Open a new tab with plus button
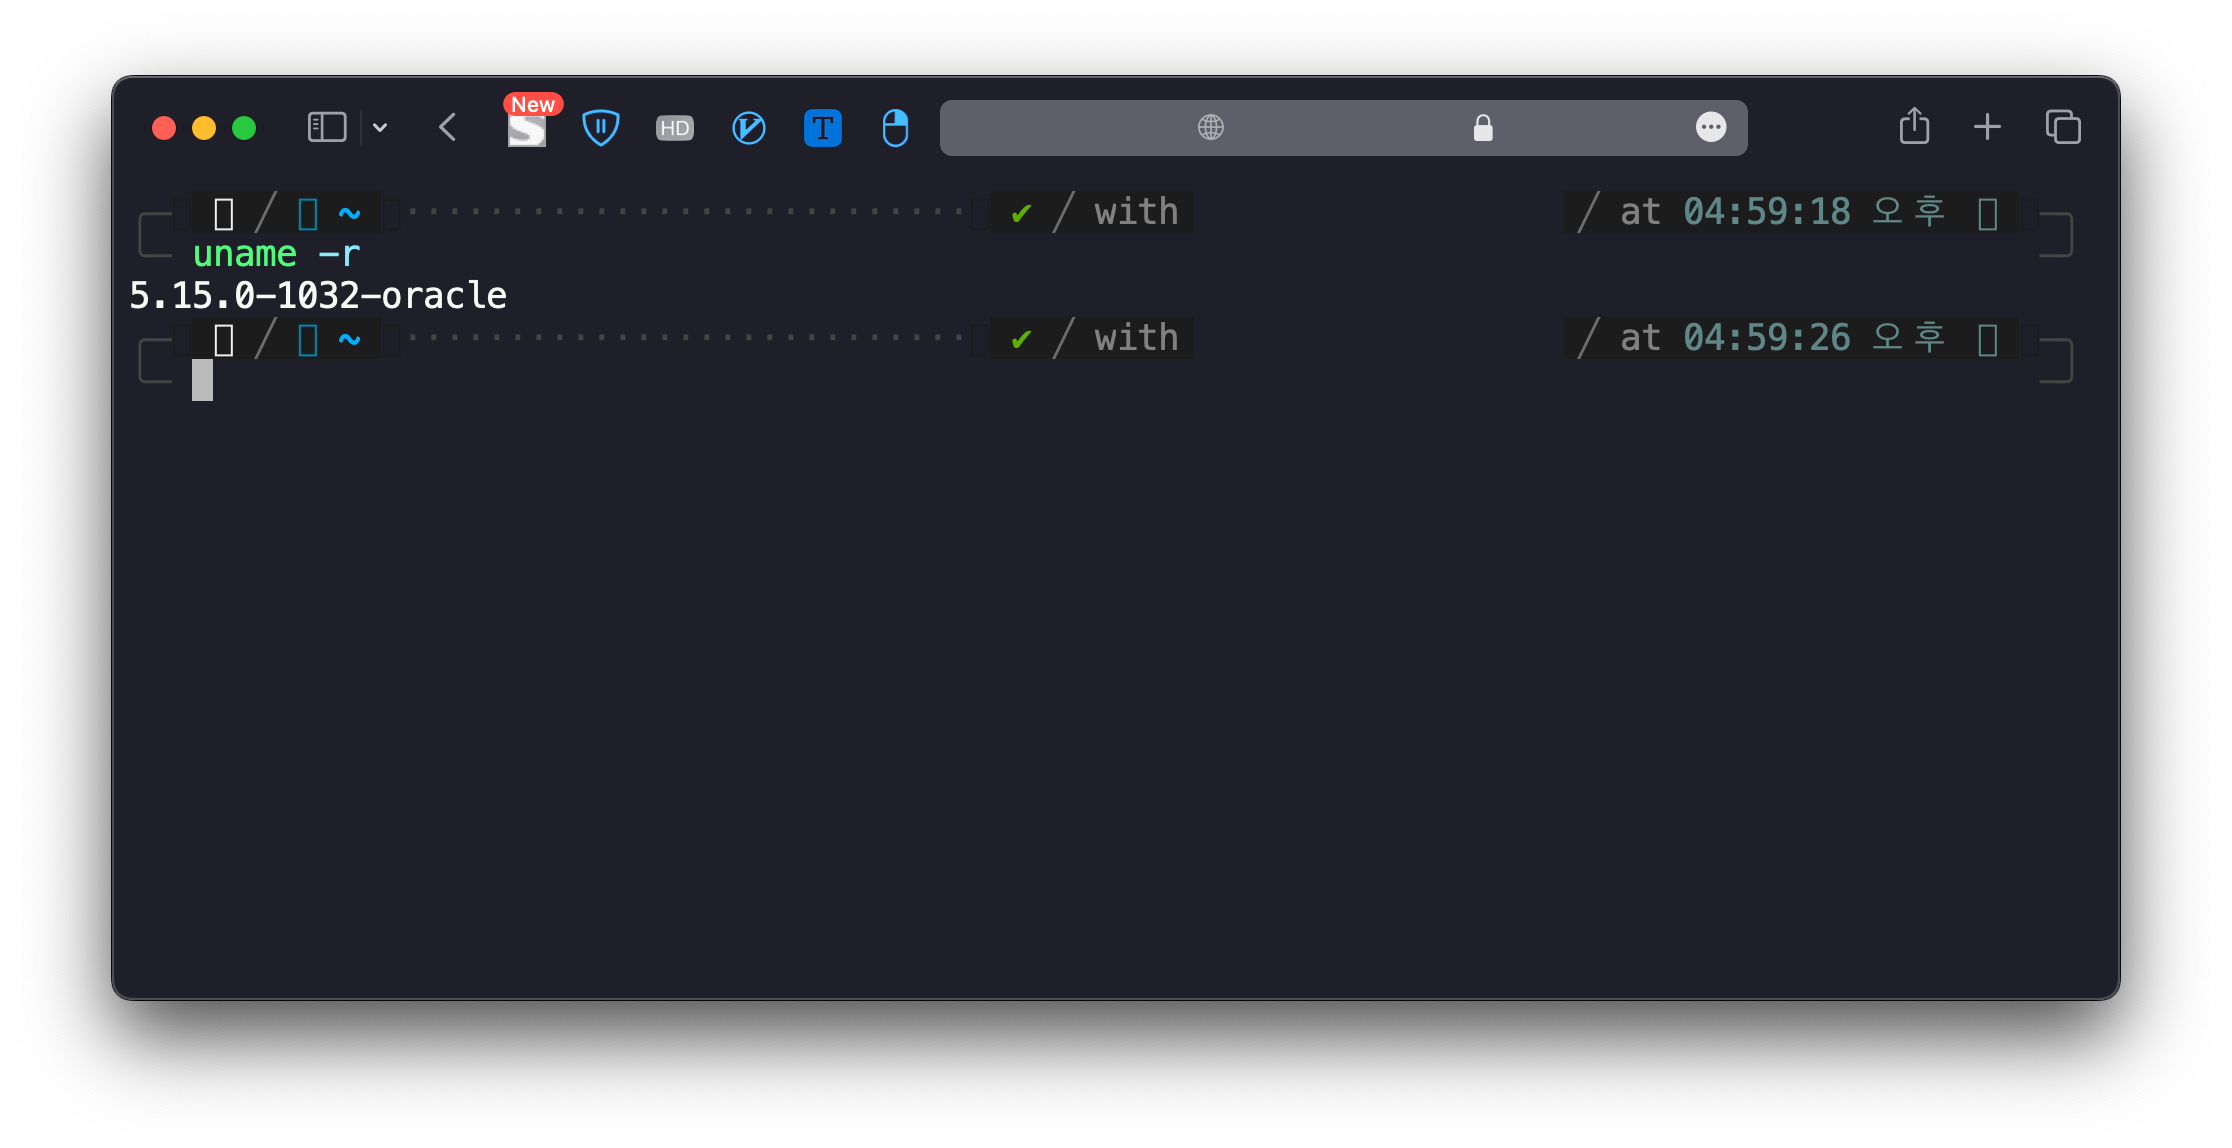The image size is (2232, 1148). point(1987,127)
